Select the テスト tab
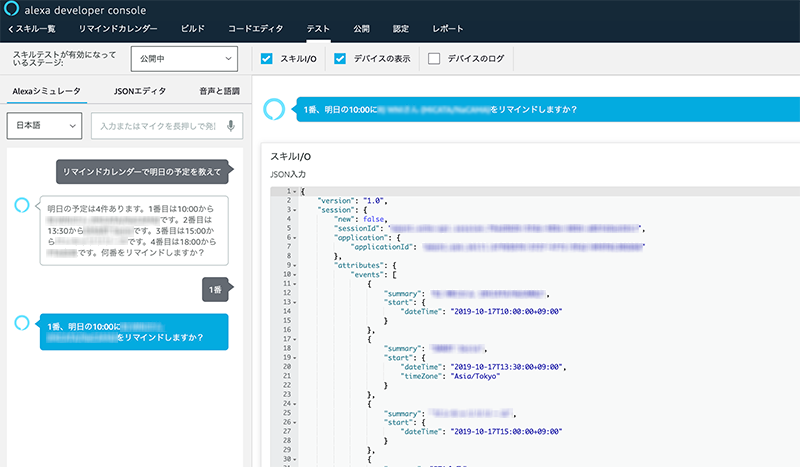This screenshot has height=467, width=800. pyautogui.click(x=318, y=29)
